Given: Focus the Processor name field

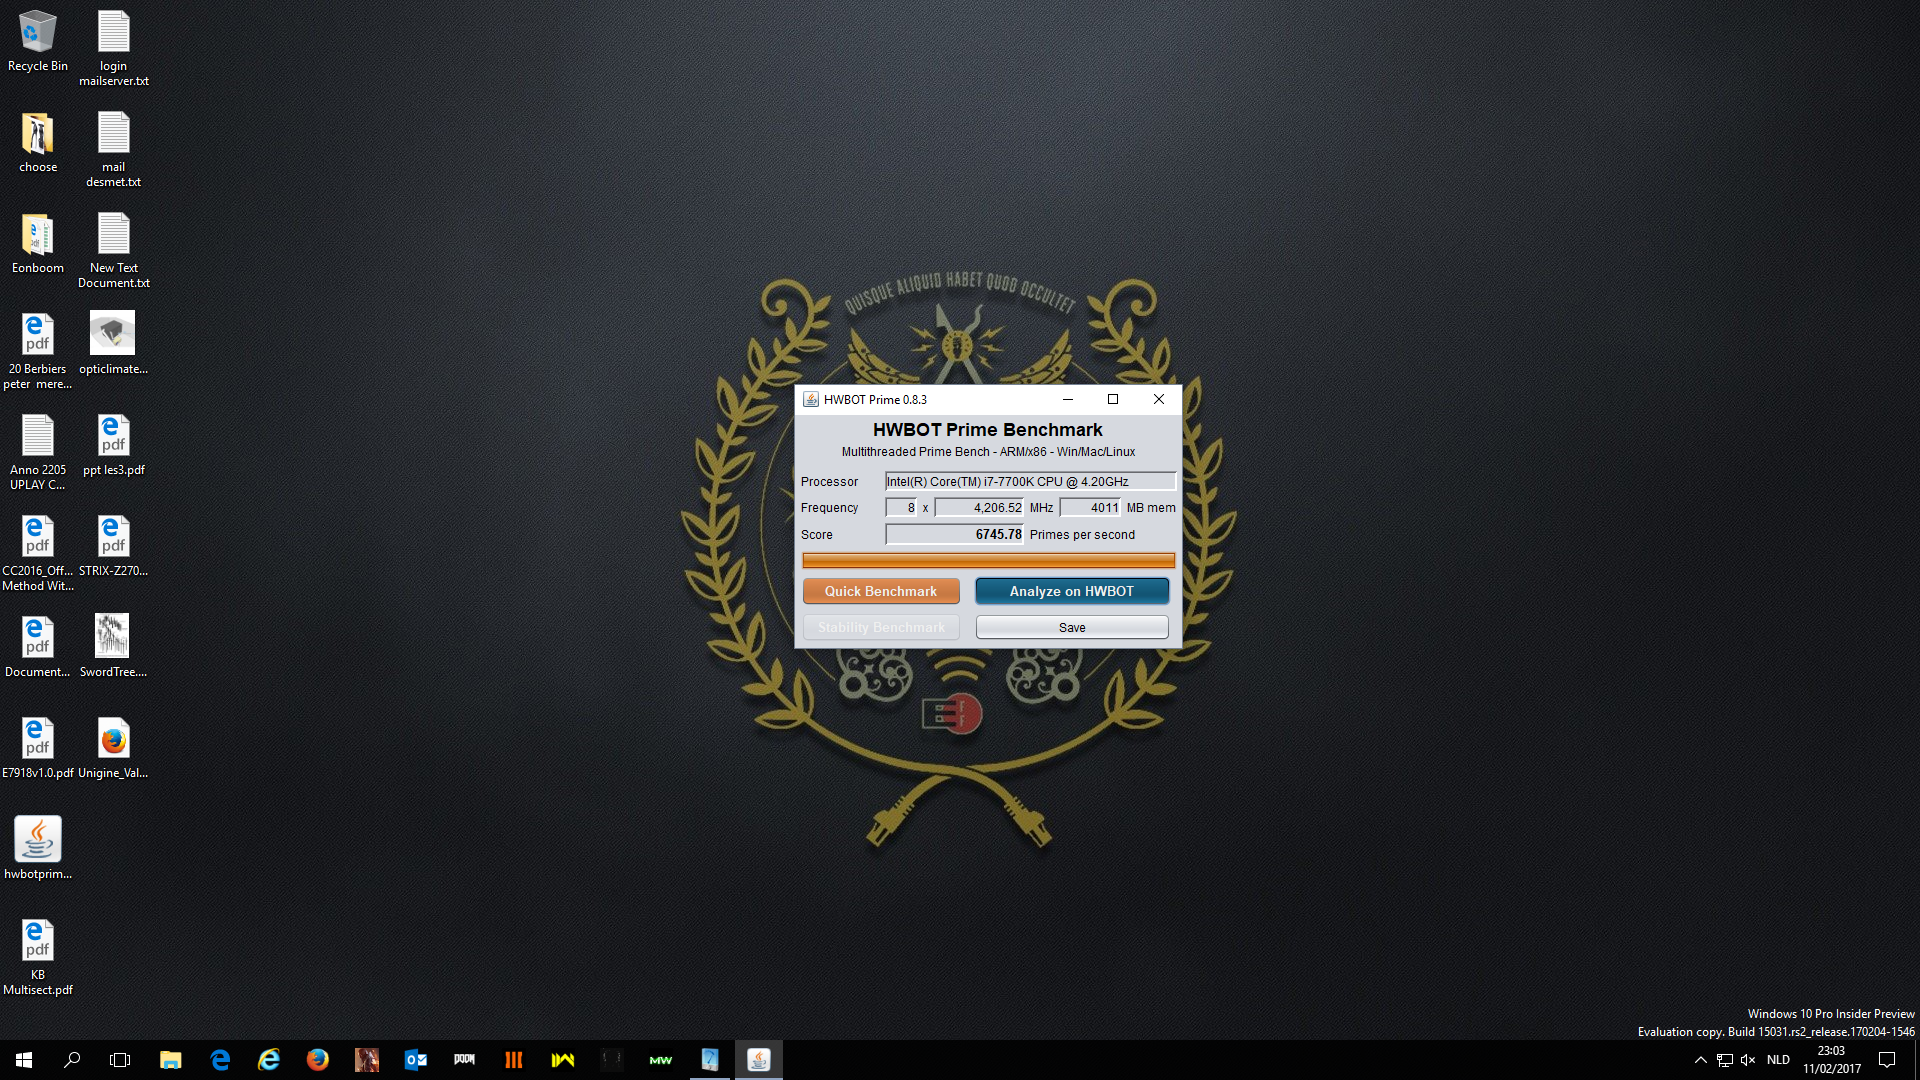Looking at the screenshot, I should tap(1030, 481).
